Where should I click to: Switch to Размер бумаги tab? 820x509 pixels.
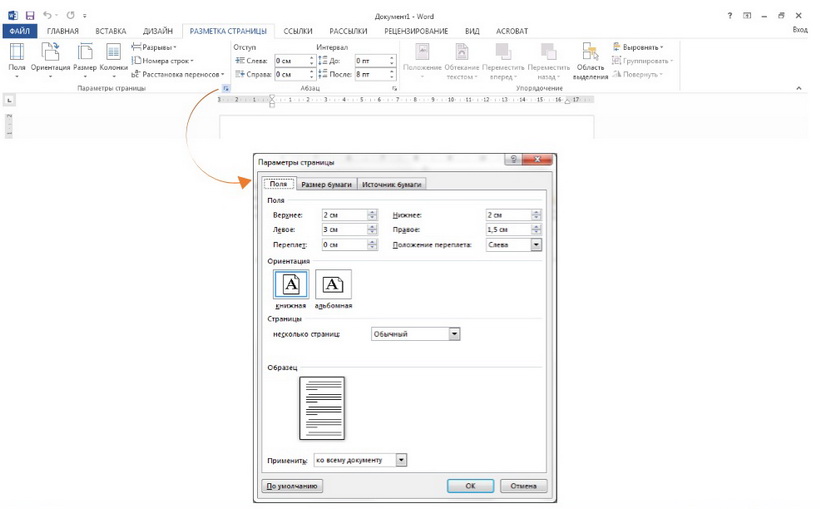pyautogui.click(x=326, y=184)
